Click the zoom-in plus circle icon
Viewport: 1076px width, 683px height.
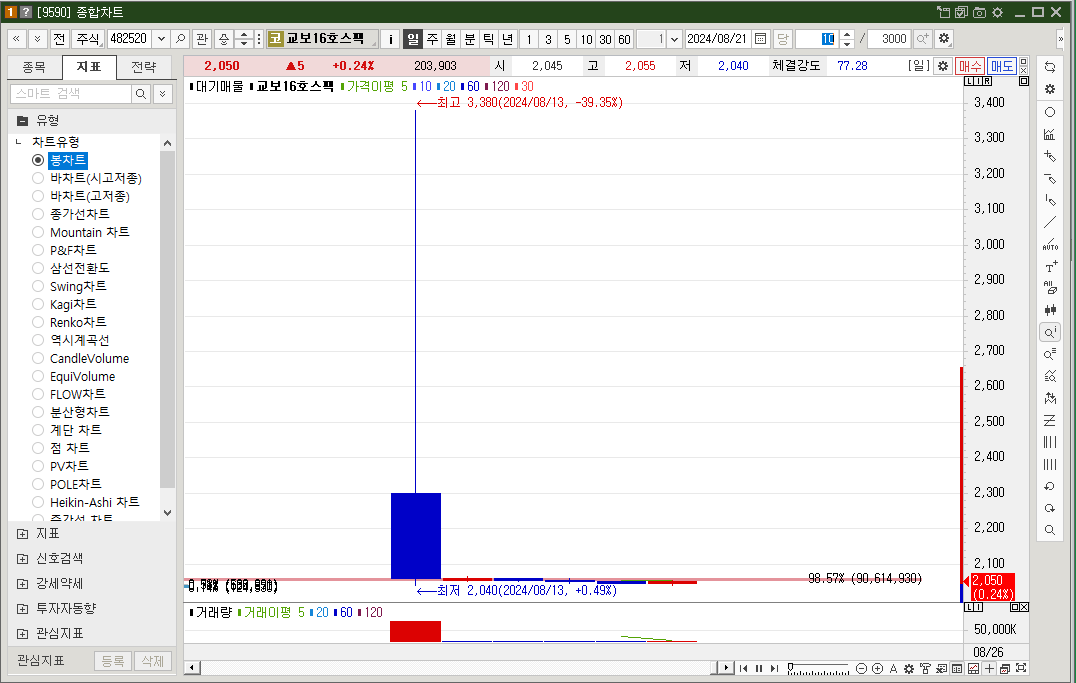coord(877,669)
